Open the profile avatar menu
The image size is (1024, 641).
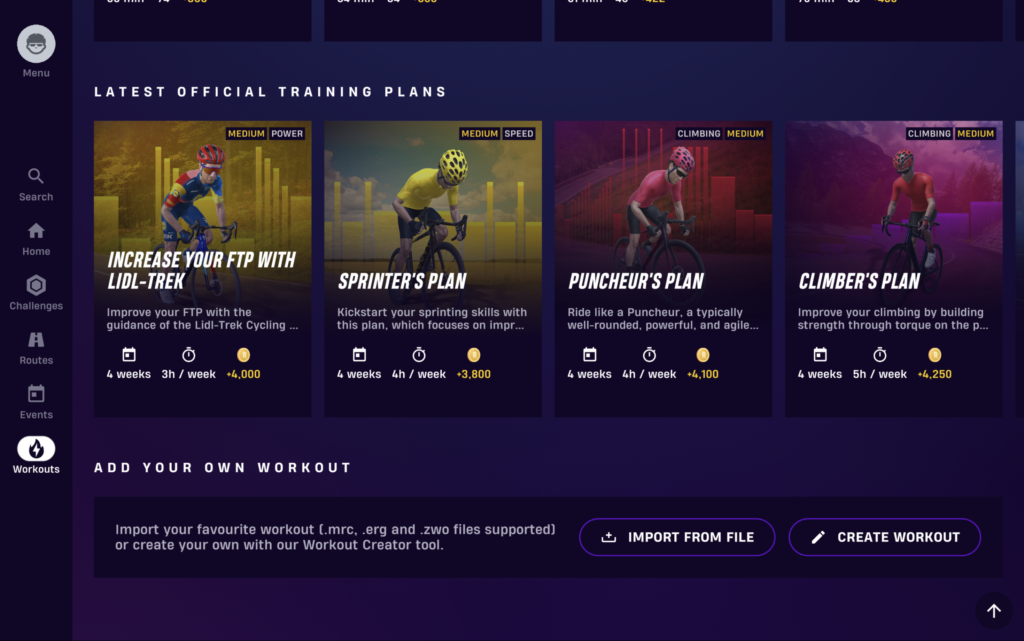(36, 44)
